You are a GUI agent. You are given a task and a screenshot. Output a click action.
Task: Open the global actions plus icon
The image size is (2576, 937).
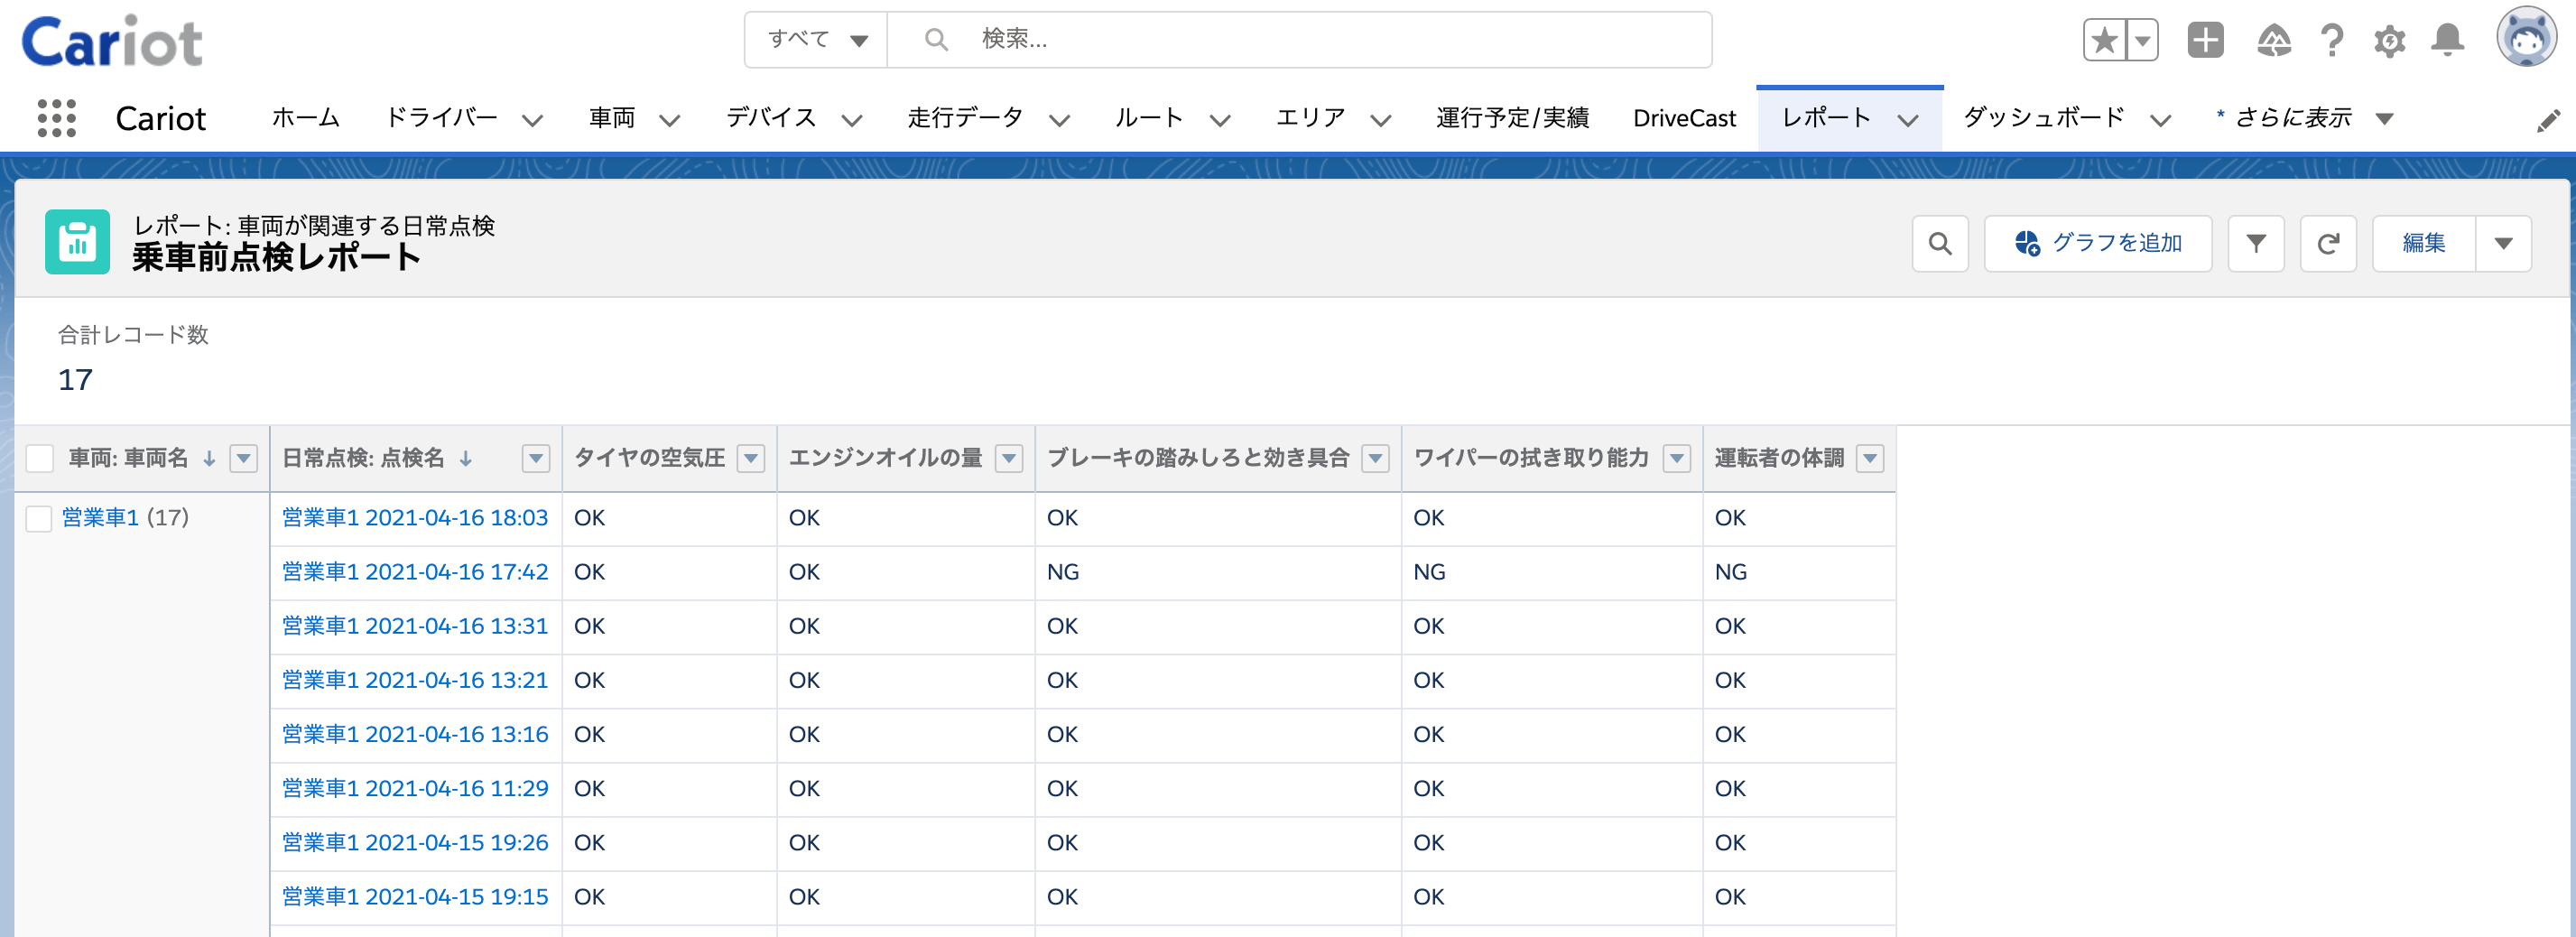tap(2205, 40)
